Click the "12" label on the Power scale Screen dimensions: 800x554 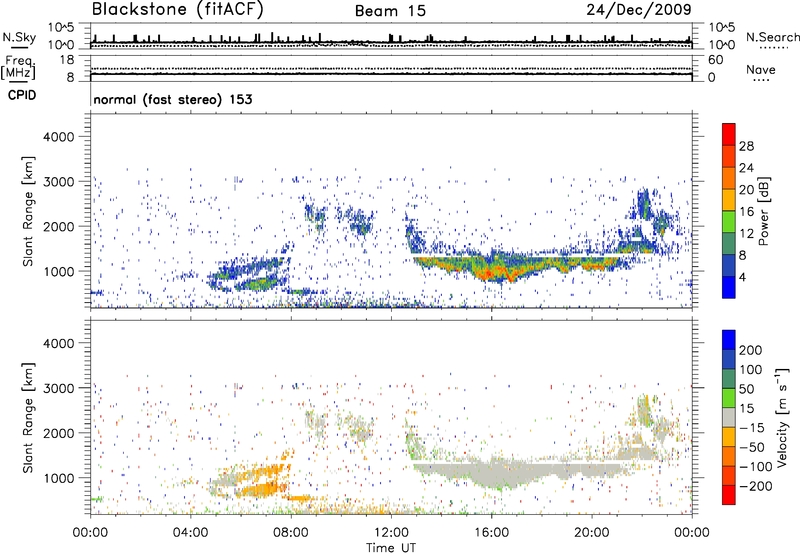(x=746, y=234)
